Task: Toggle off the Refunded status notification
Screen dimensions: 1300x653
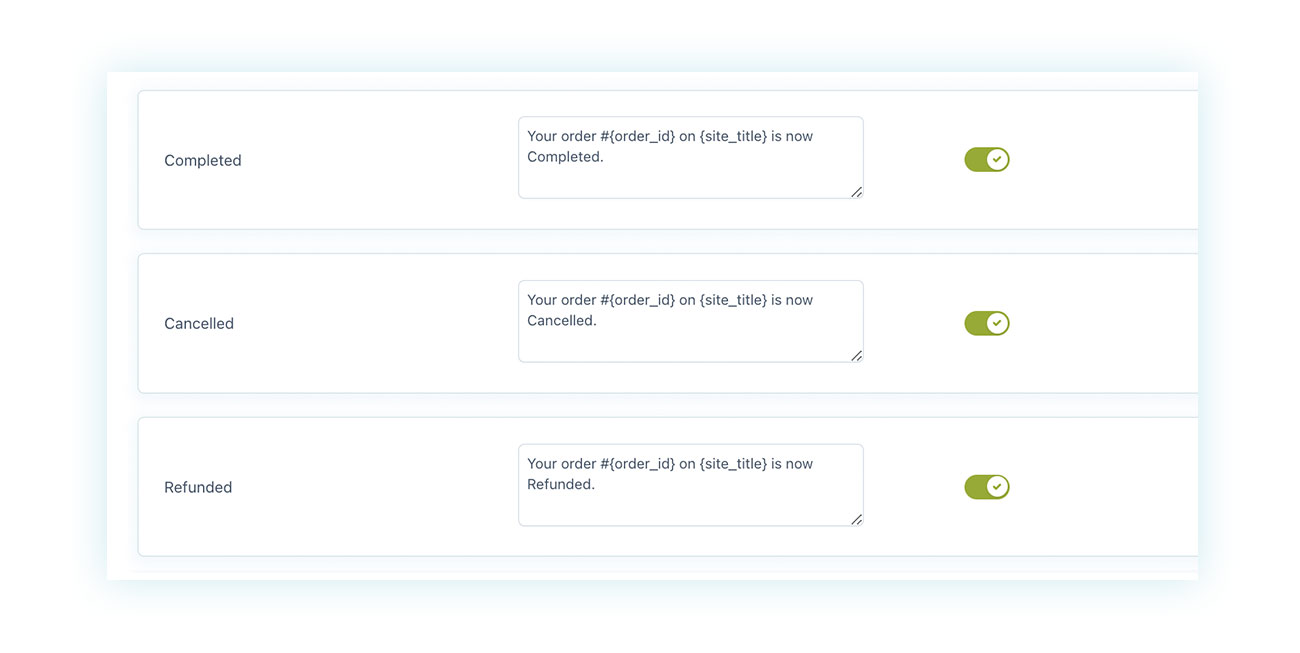Action: tap(987, 487)
